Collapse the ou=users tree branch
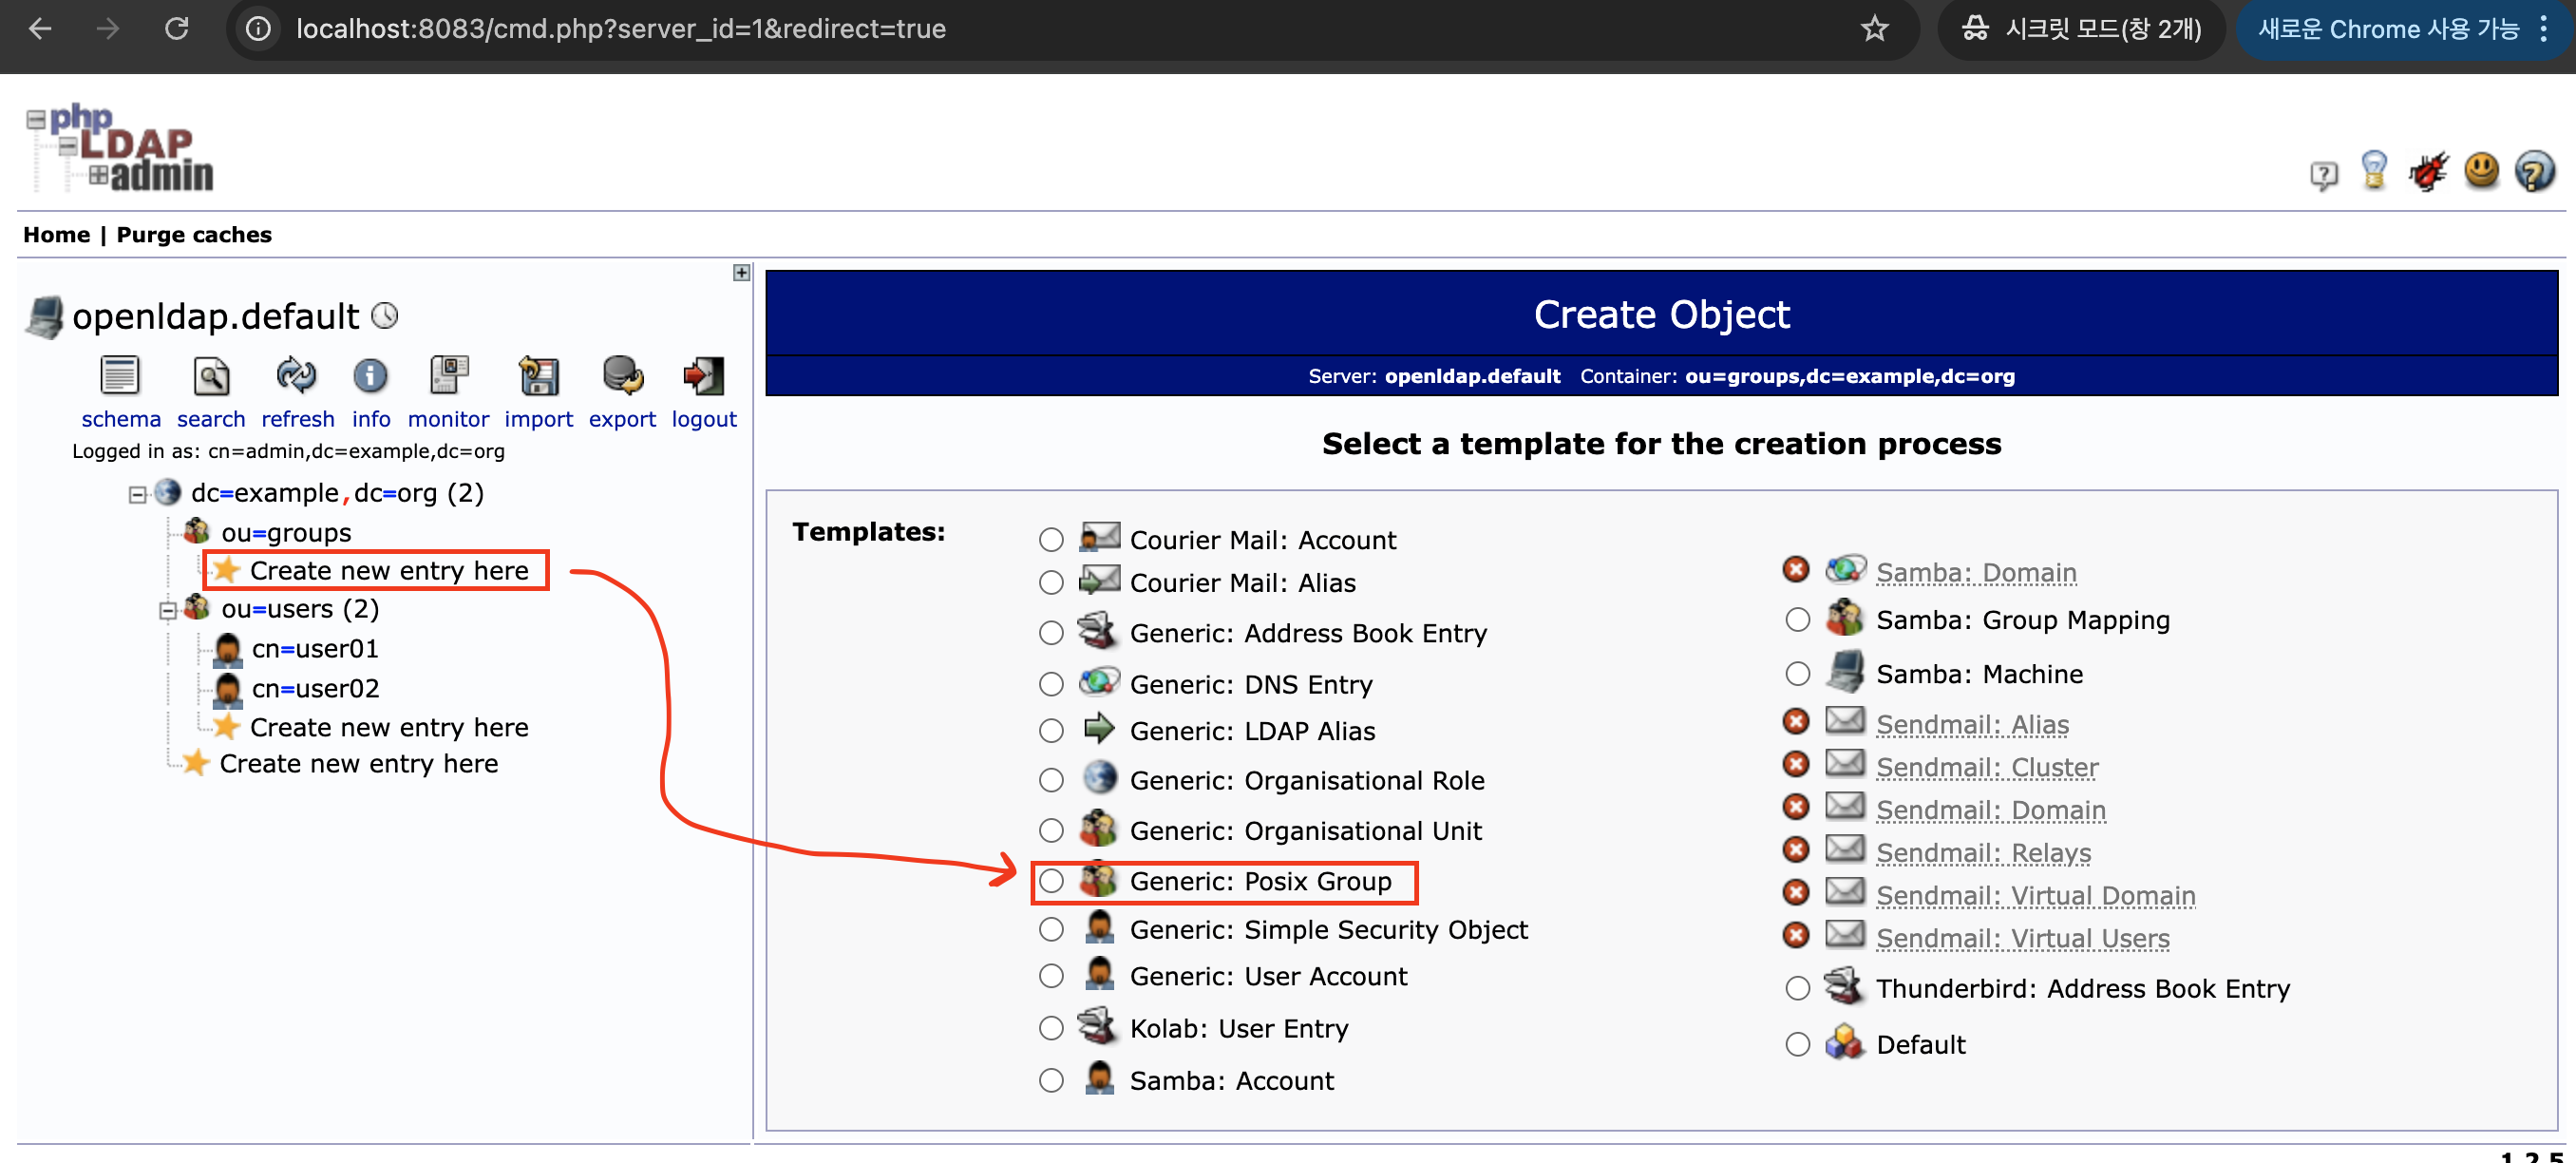Viewport: 2576px width, 1163px height. point(167,610)
